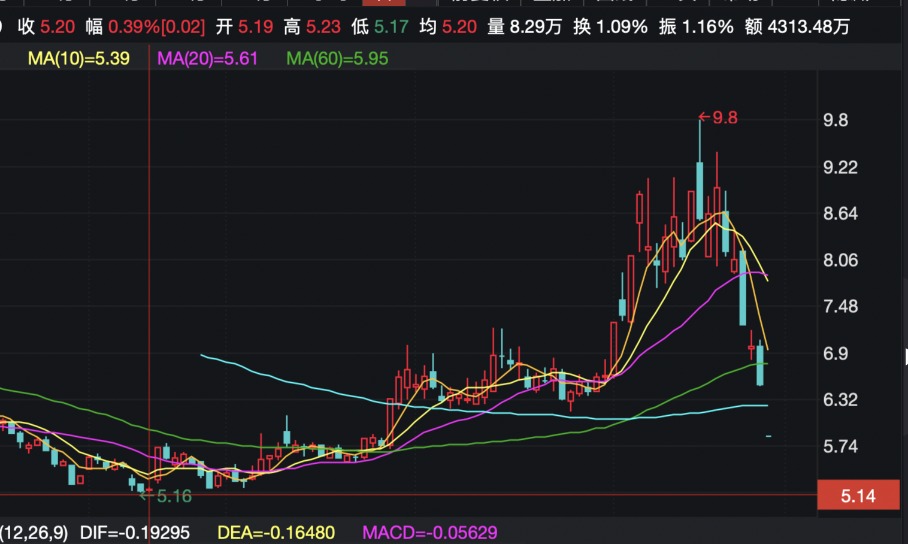The width and height of the screenshot is (908, 544).
Task: Click the 9.8 high price arrow marker
Action: pos(718,118)
